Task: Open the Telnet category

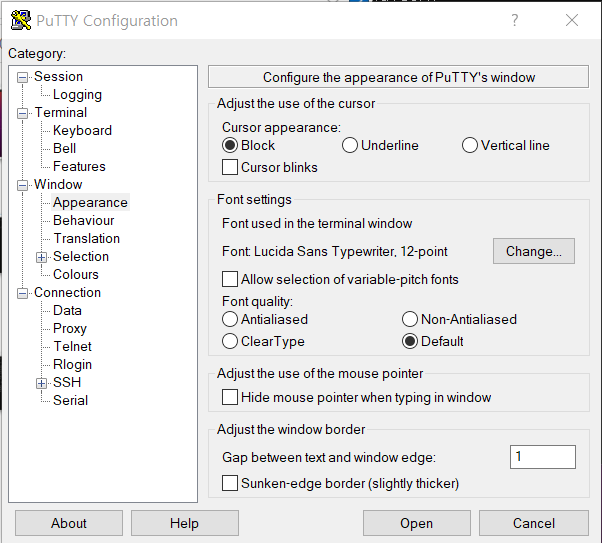Action: [x=72, y=347]
